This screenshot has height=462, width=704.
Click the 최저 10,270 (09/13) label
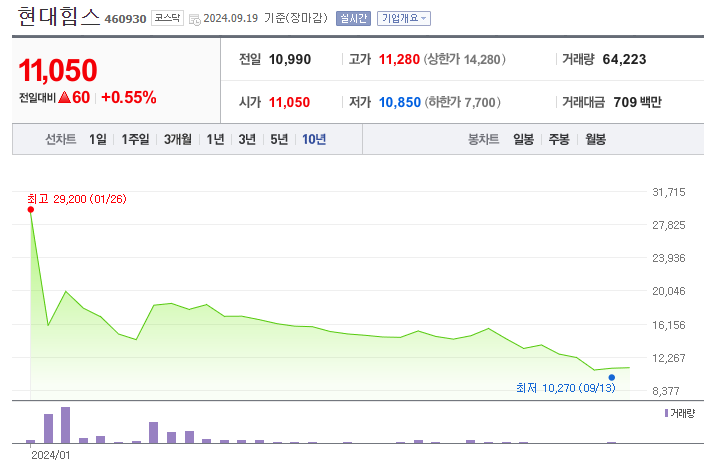coord(566,388)
